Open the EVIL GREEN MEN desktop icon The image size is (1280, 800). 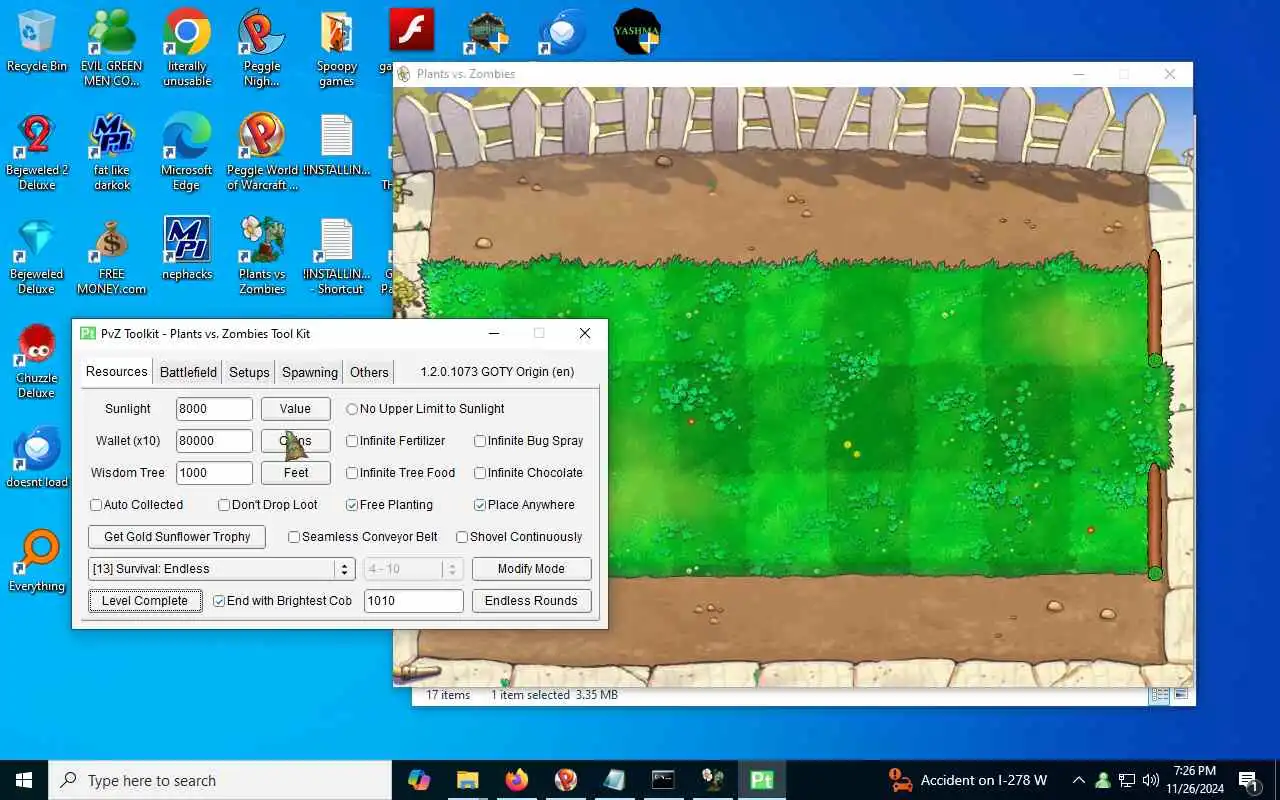112,47
